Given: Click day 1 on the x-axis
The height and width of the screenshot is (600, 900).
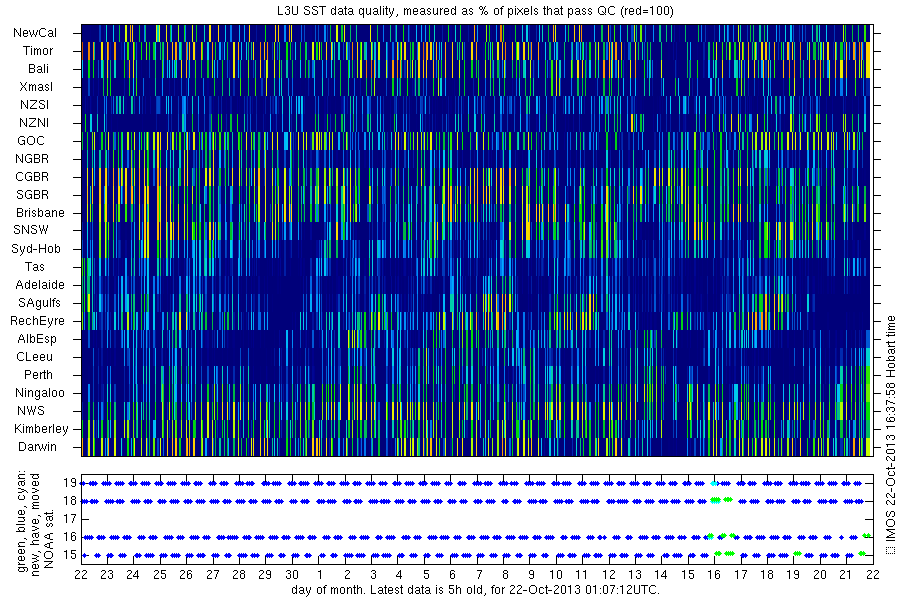Looking at the screenshot, I should point(320,575).
